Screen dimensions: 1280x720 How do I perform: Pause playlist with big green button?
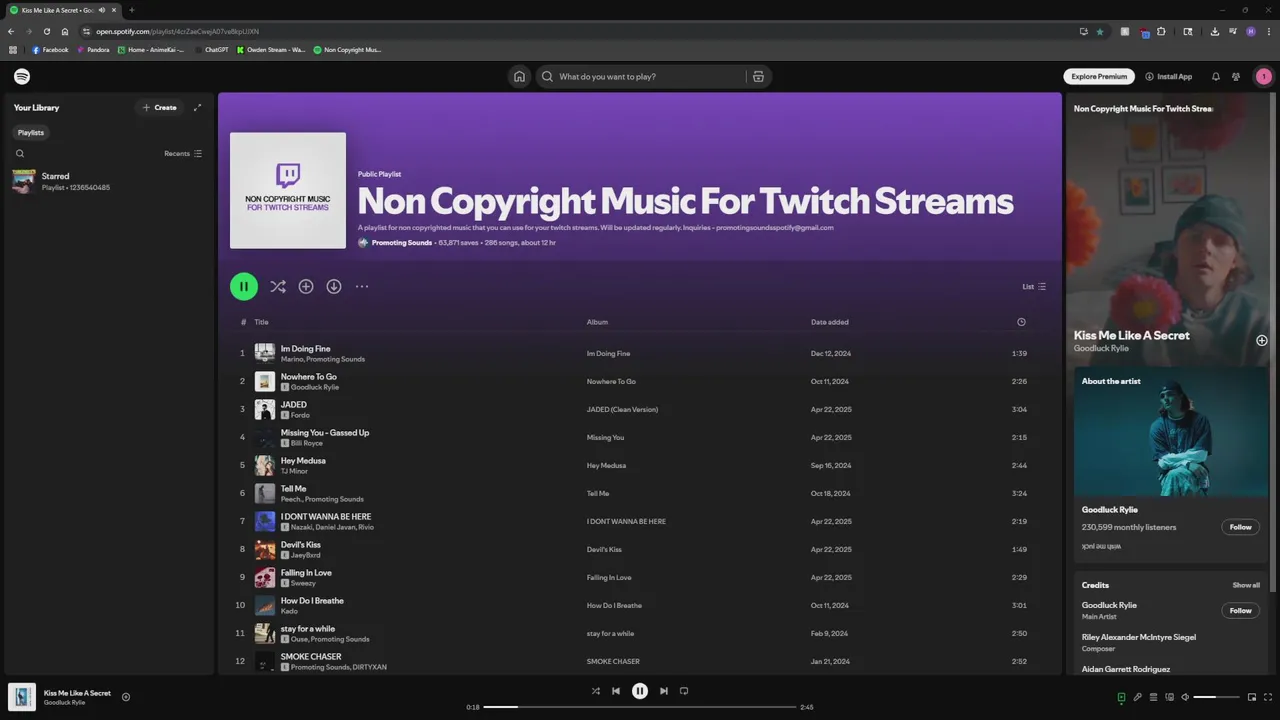tap(244, 286)
